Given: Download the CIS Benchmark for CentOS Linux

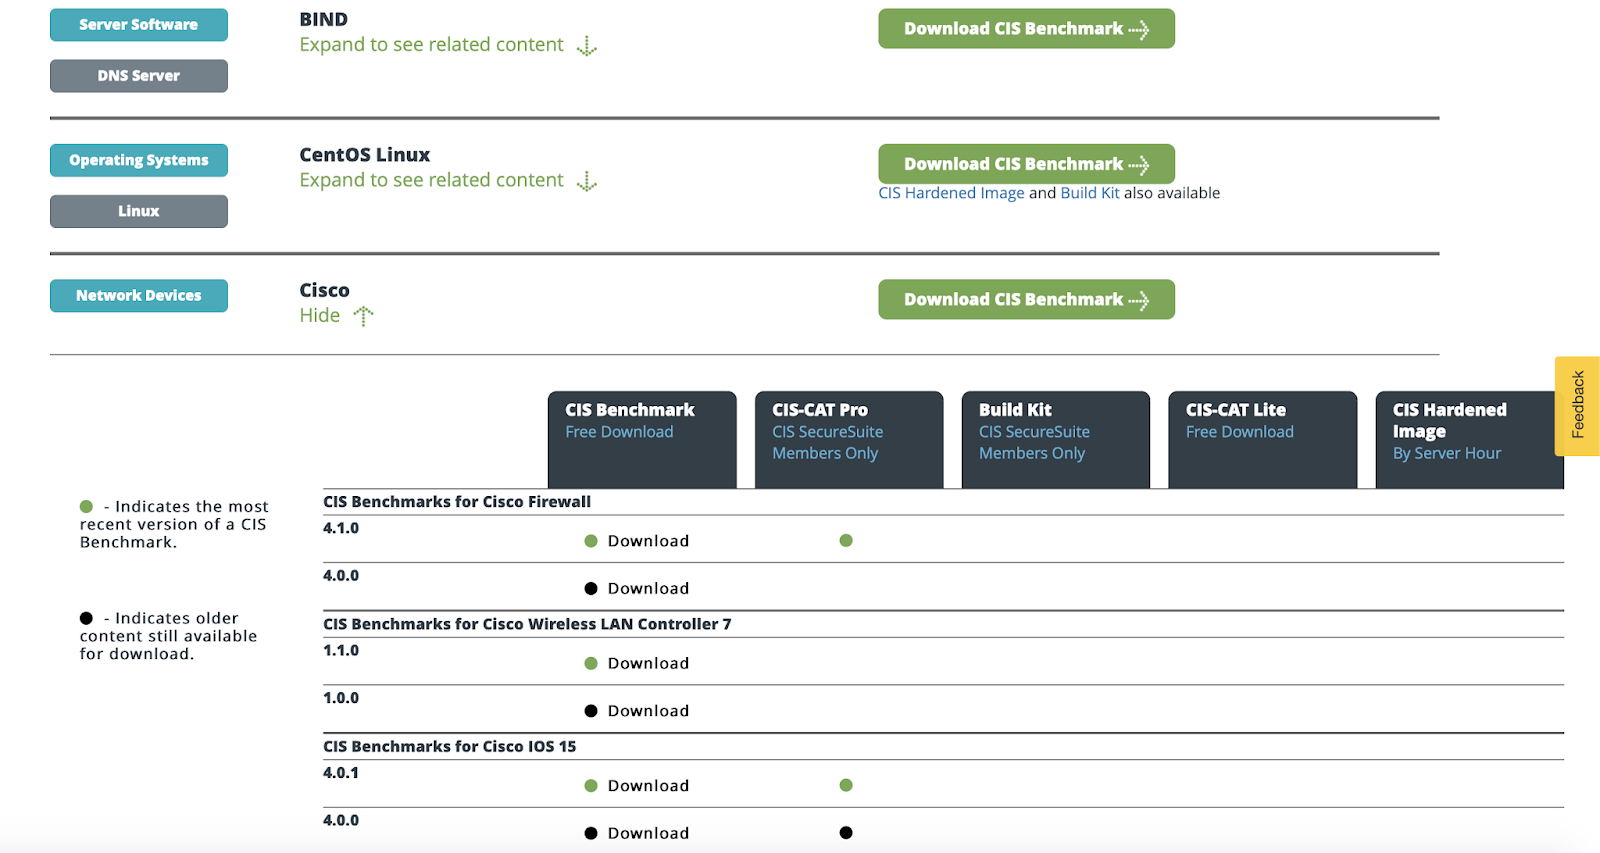Looking at the screenshot, I should click(1026, 164).
